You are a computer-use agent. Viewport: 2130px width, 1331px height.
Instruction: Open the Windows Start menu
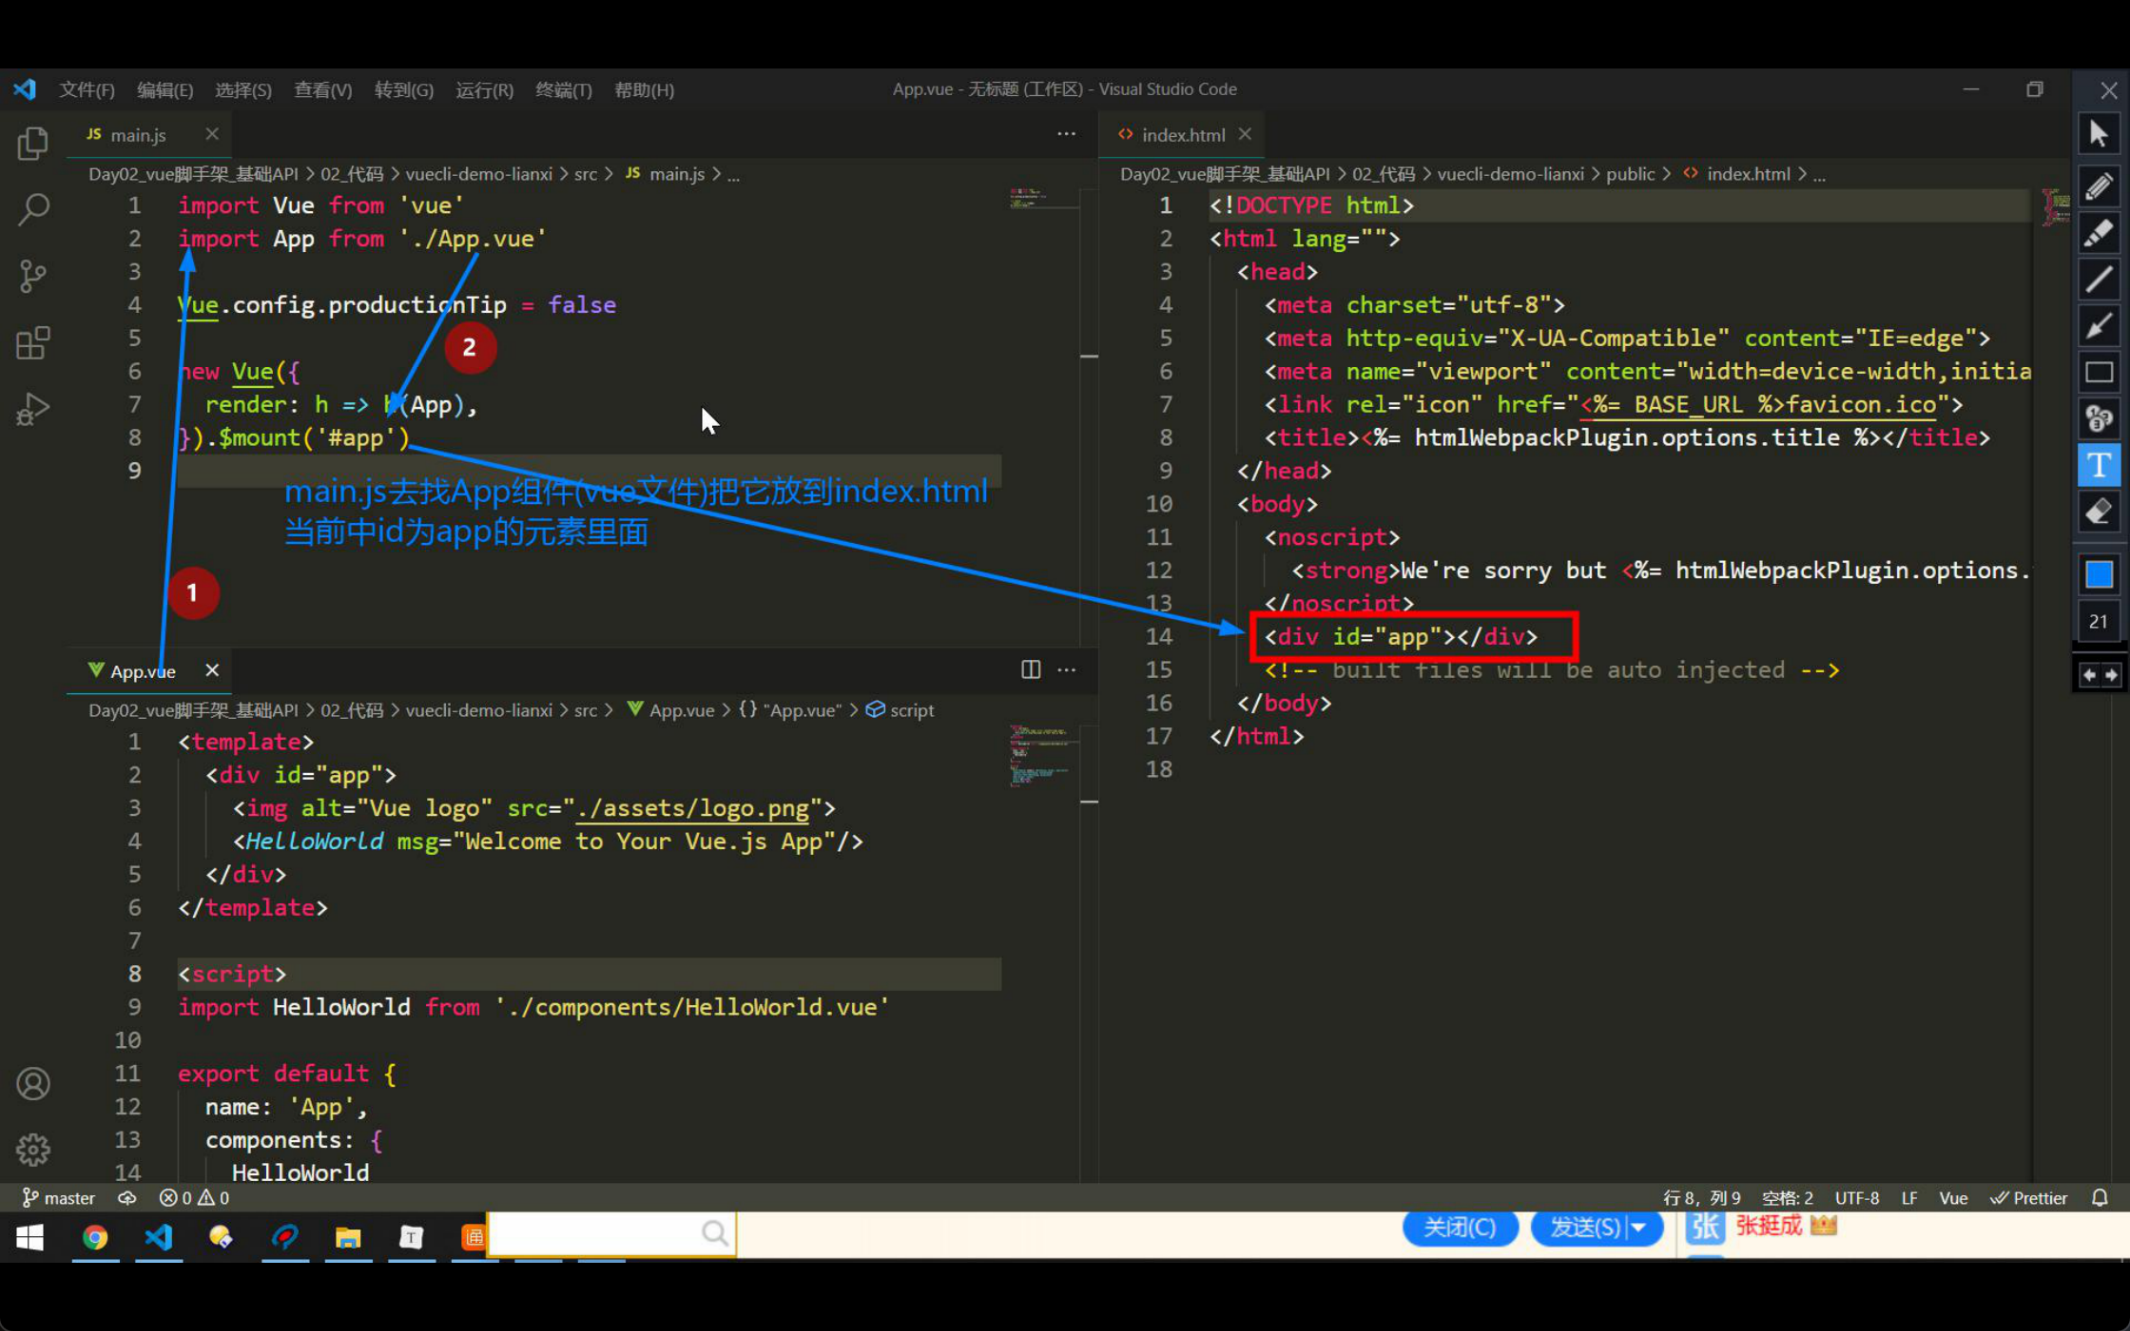click(30, 1238)
